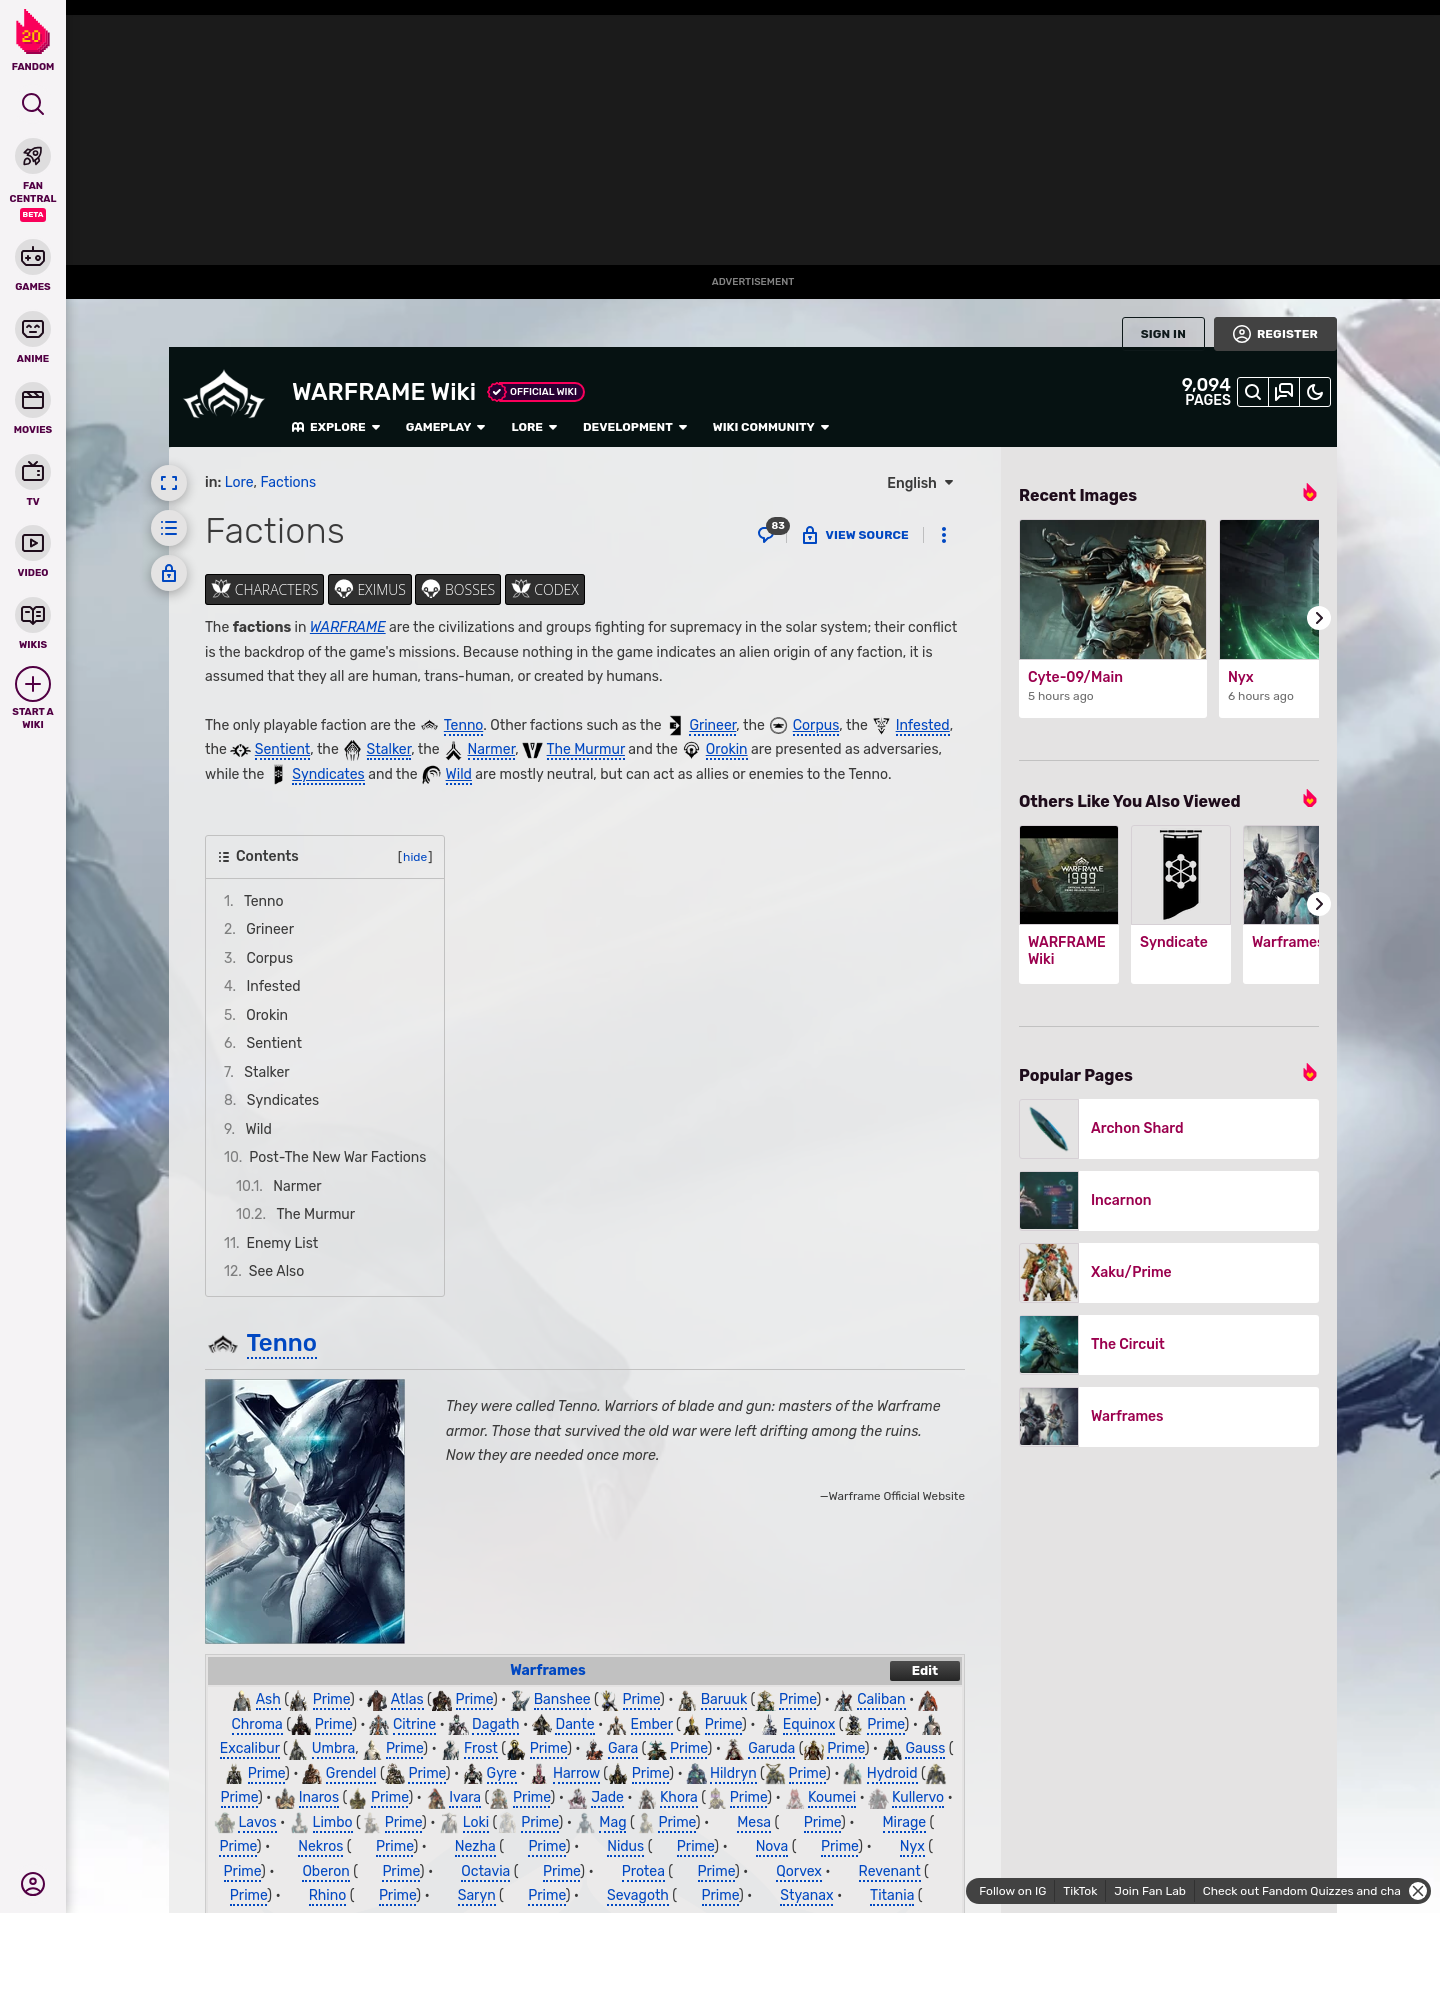Click the Register button

point(1275,334)
